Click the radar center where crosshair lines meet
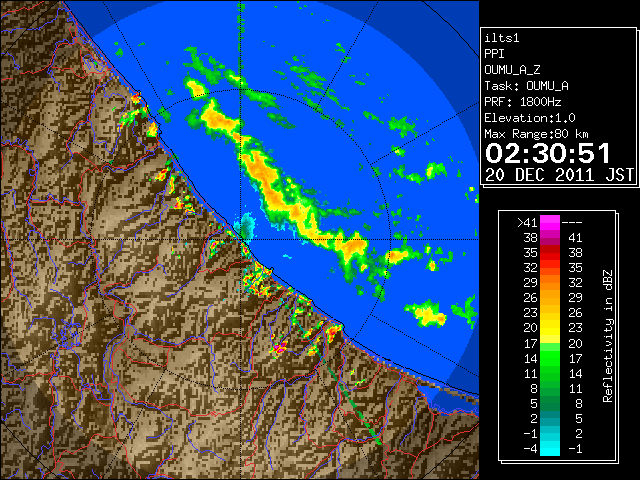Image resolution: width=640 pixels, height=480 pixels. (x=241, y=240)
